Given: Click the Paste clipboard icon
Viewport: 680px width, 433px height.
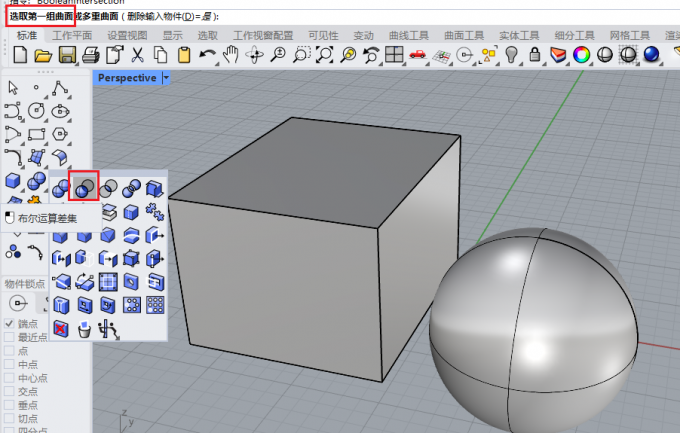Looking at the screenshot, I should point(184,55).
